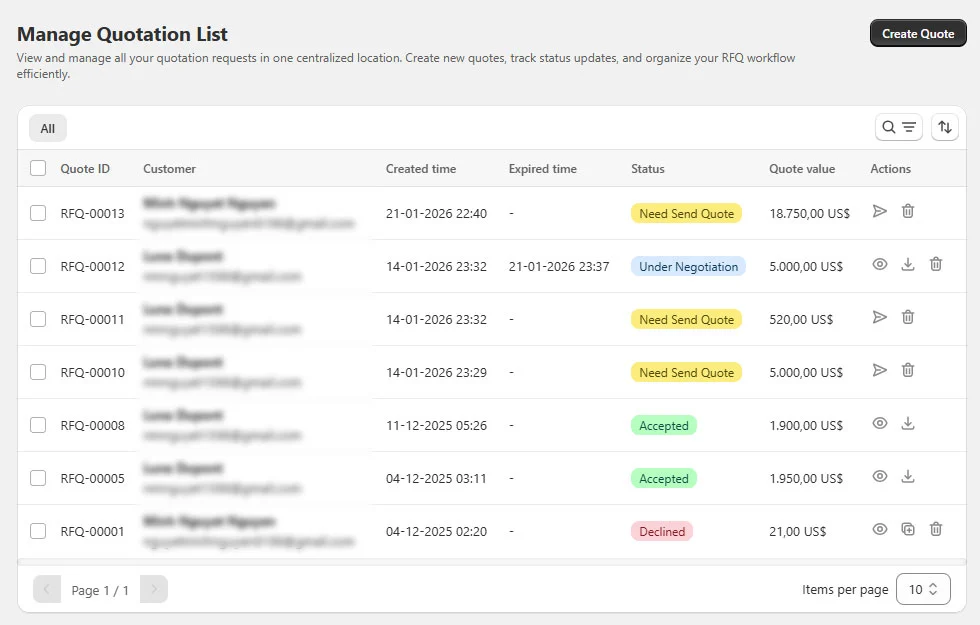This screenshot has height=625, width=980.
Task: Send the quote for RFQ-00010
Action: coord(880,370)
